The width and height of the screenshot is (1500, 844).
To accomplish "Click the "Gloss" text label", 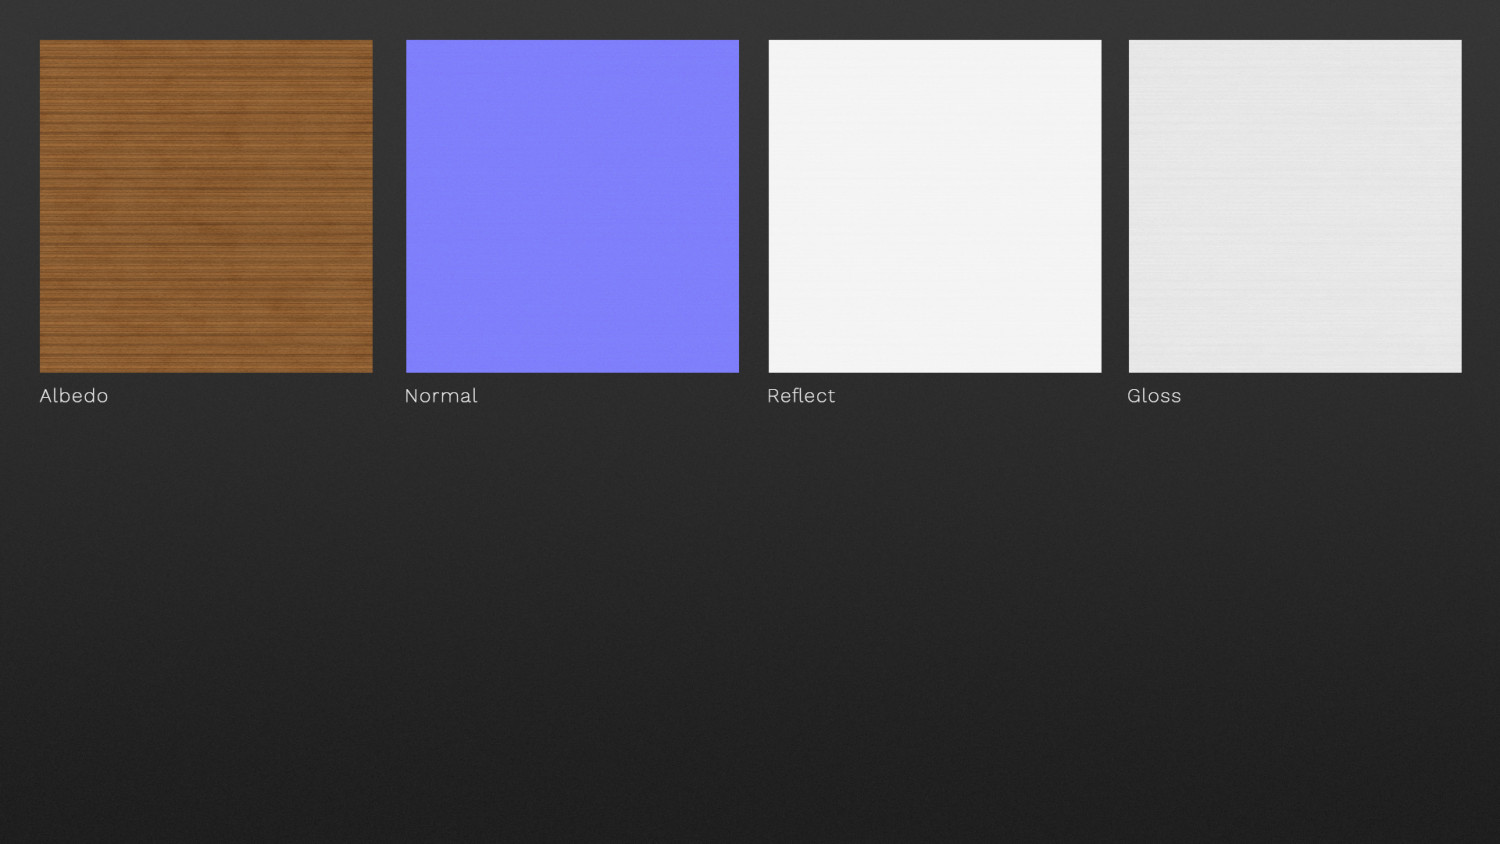I will pyautogui.click(x=1154, y=396).
